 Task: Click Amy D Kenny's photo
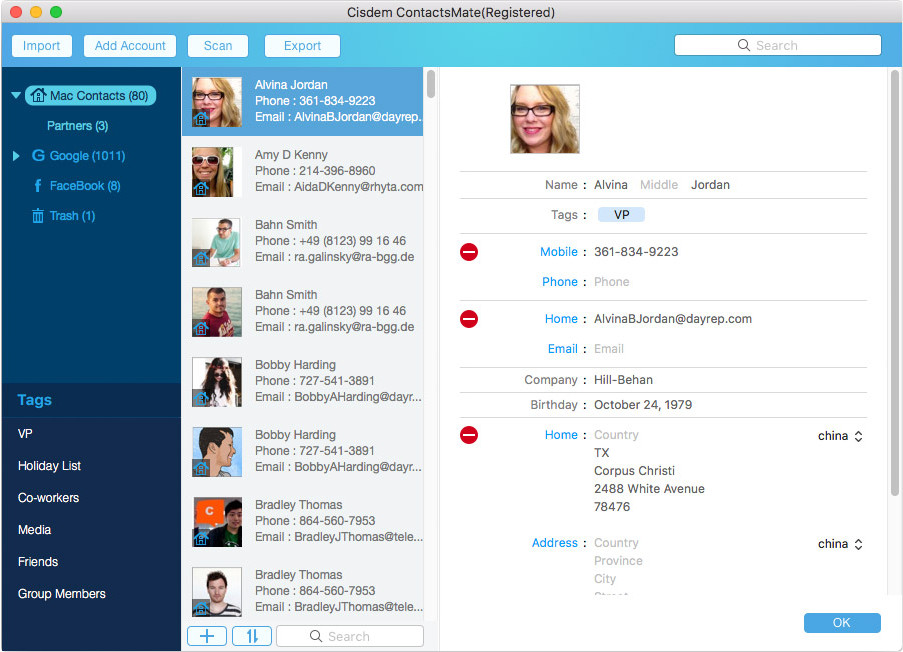tap(217, 172)
